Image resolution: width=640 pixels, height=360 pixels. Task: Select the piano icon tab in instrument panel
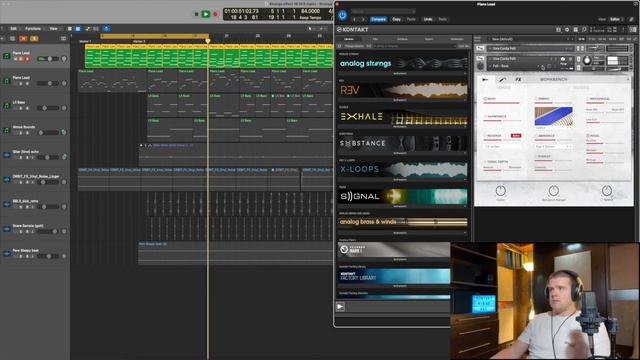coord(485,79)
